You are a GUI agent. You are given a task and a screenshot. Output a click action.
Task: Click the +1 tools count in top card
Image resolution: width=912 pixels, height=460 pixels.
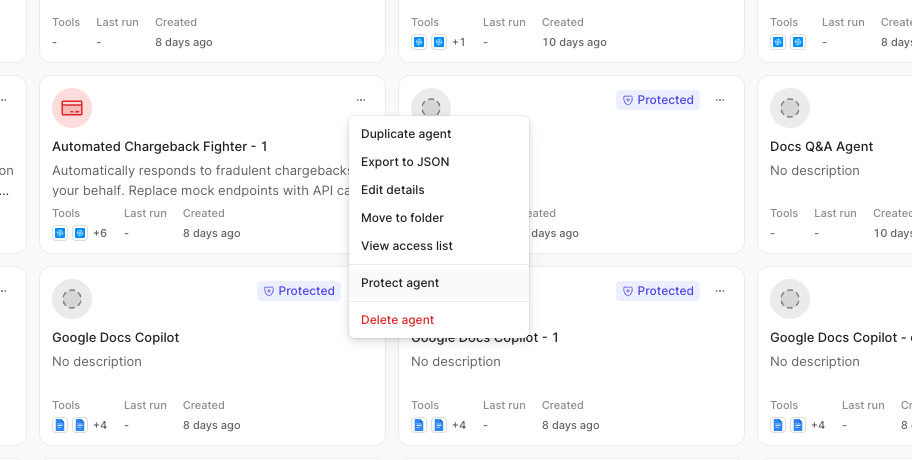(459, 42)
